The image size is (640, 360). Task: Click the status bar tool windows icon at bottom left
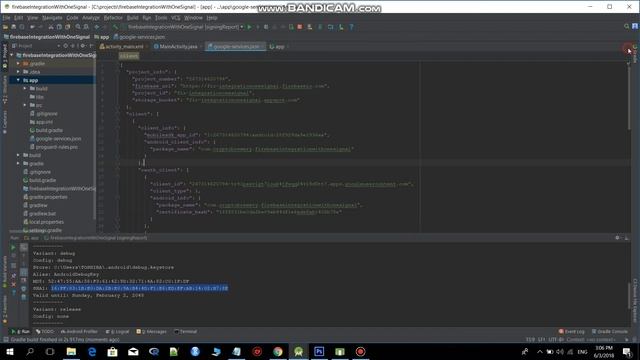pos(6,340)
